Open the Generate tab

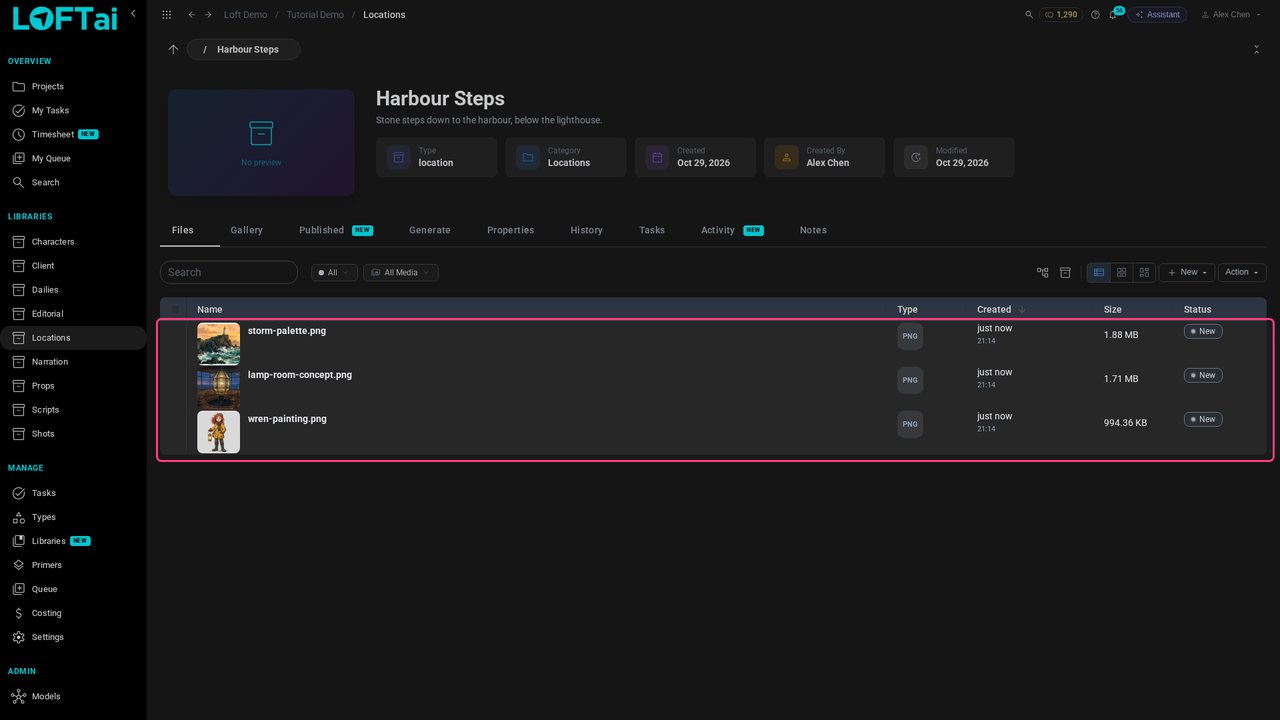pos(430,230)
